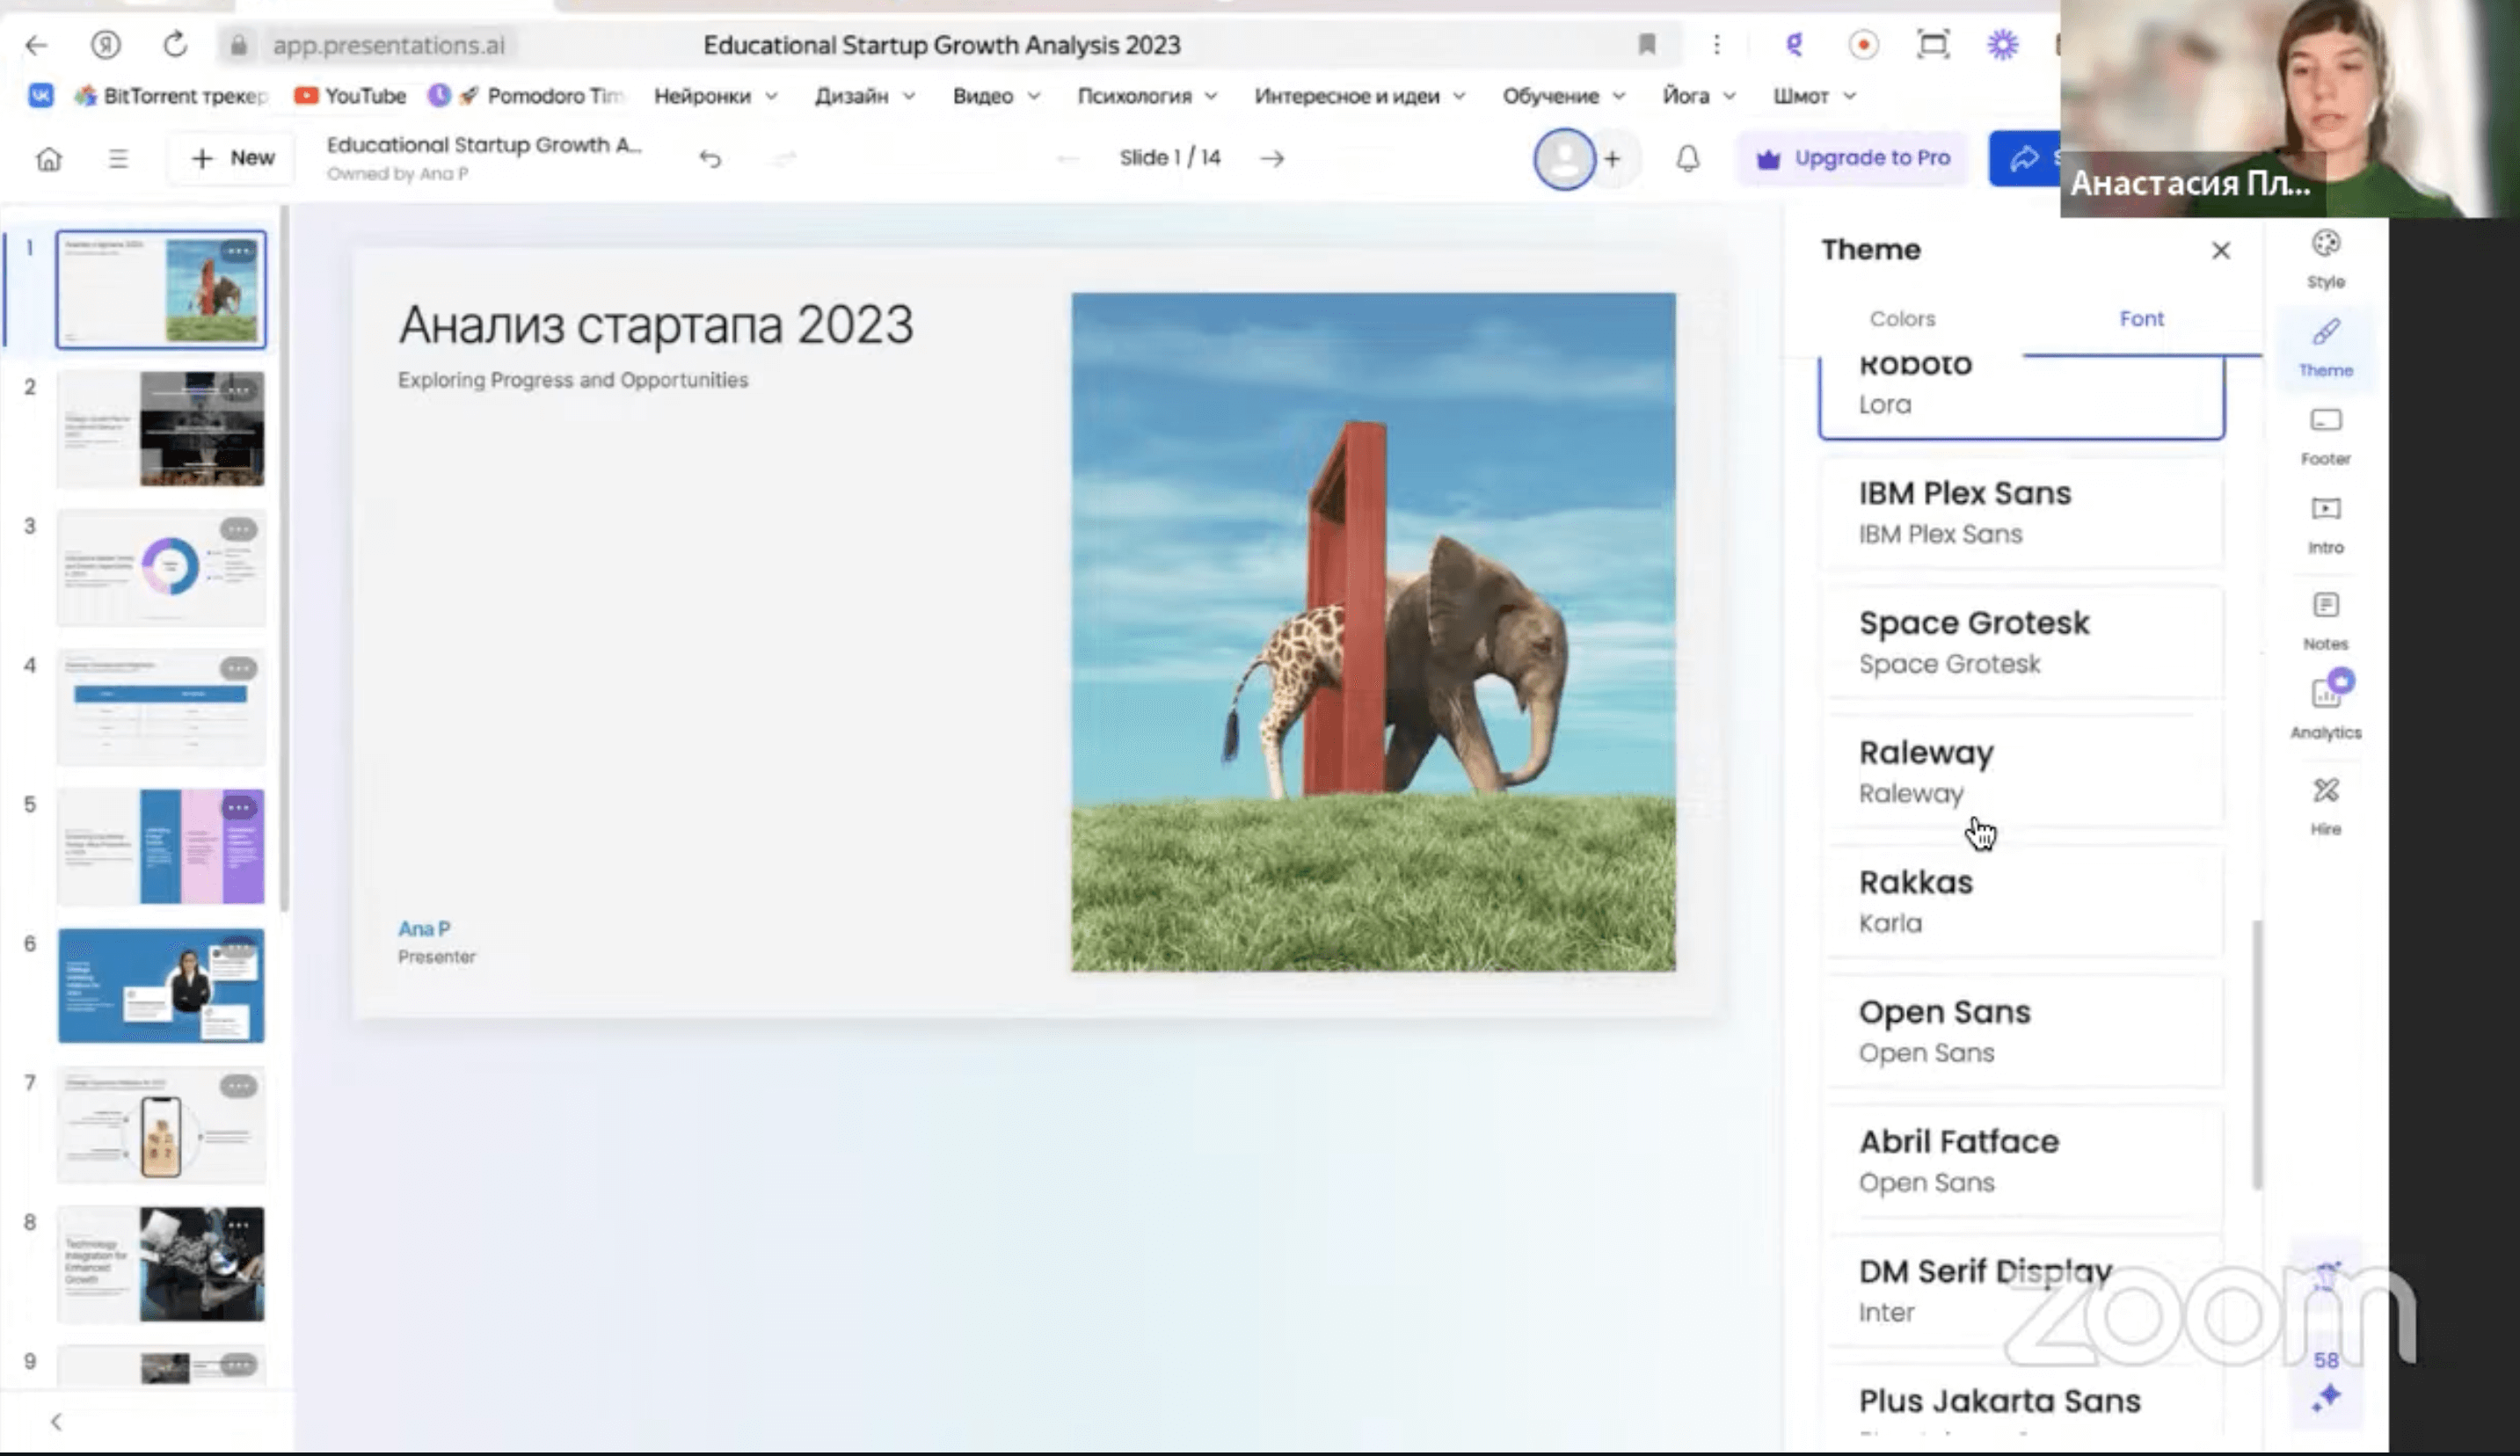Expand the Дизайн bookmarks folder

click(x=864, y=96)
